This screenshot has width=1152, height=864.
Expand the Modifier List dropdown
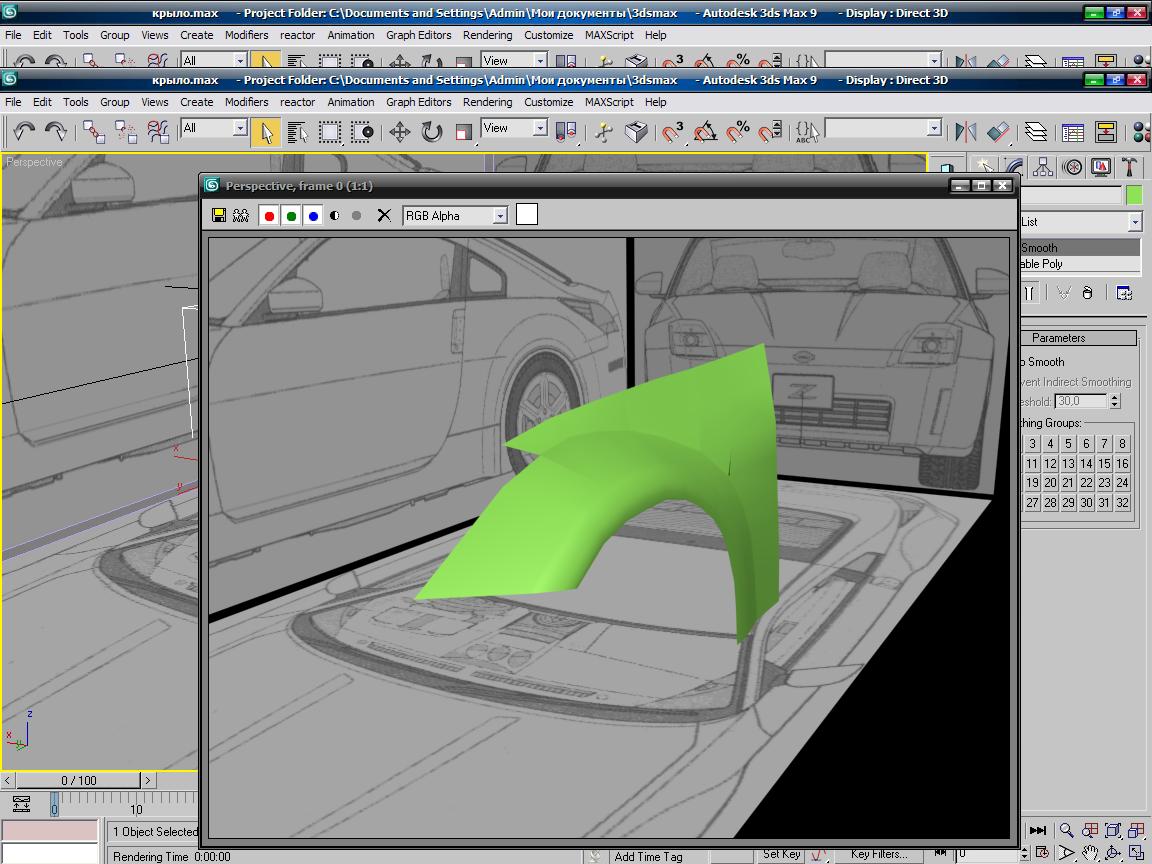click(1135, 222)
